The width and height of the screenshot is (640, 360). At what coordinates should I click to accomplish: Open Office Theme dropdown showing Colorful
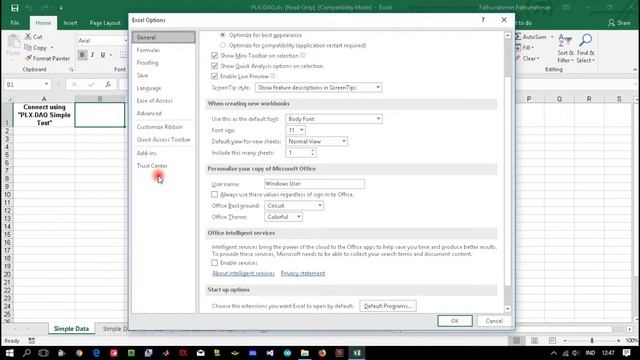(x=284, y=217)
